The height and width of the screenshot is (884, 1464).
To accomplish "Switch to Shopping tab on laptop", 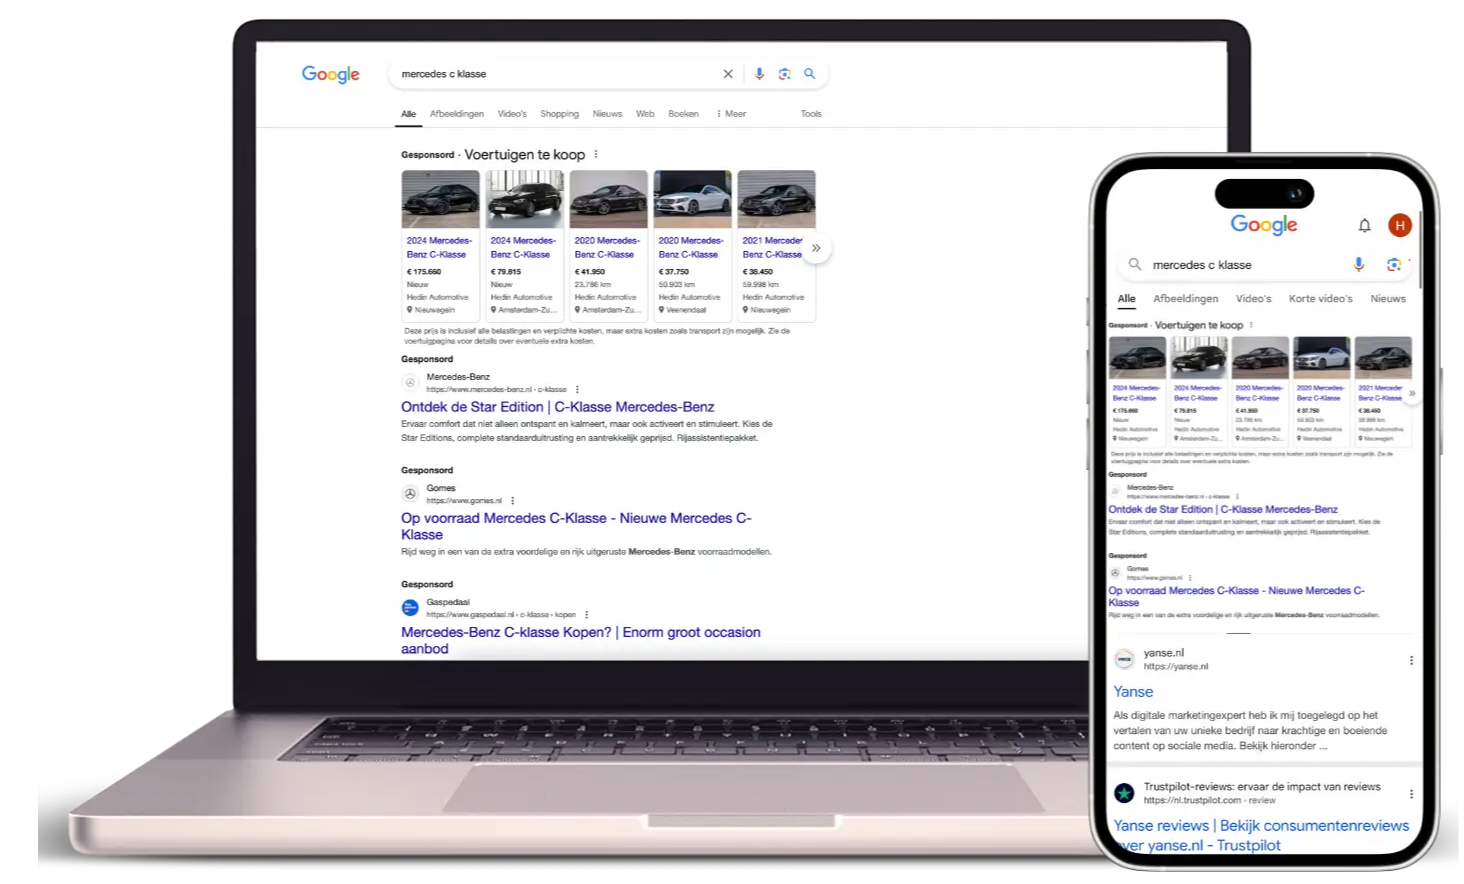I will [x=560, y=114].
